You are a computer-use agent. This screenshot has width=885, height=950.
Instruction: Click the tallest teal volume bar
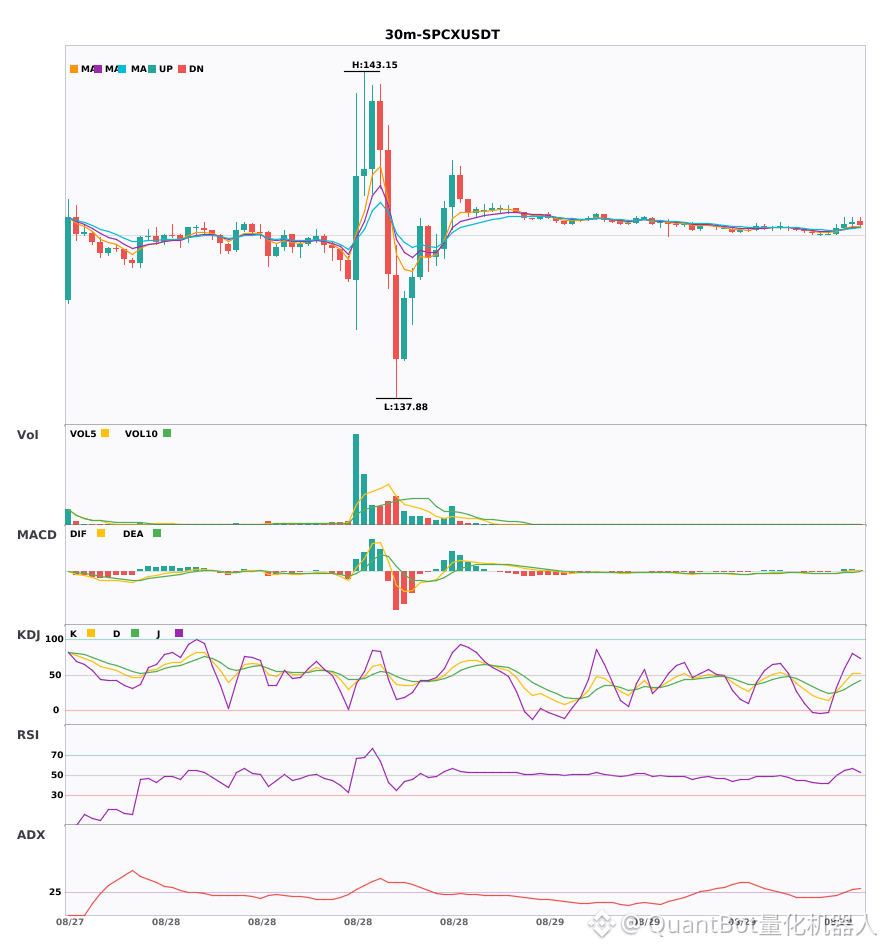[x=356, y=479]
